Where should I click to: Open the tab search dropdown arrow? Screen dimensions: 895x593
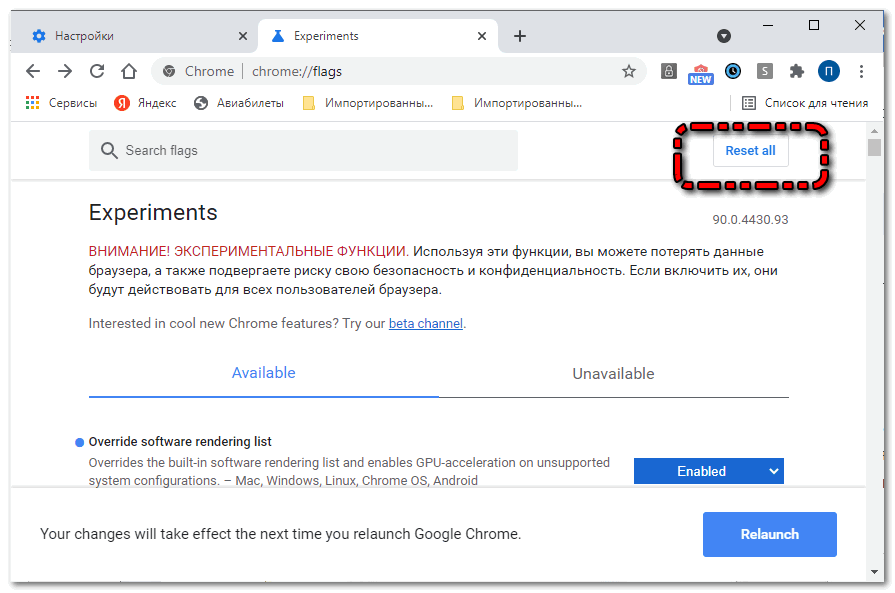coord(724,36)
